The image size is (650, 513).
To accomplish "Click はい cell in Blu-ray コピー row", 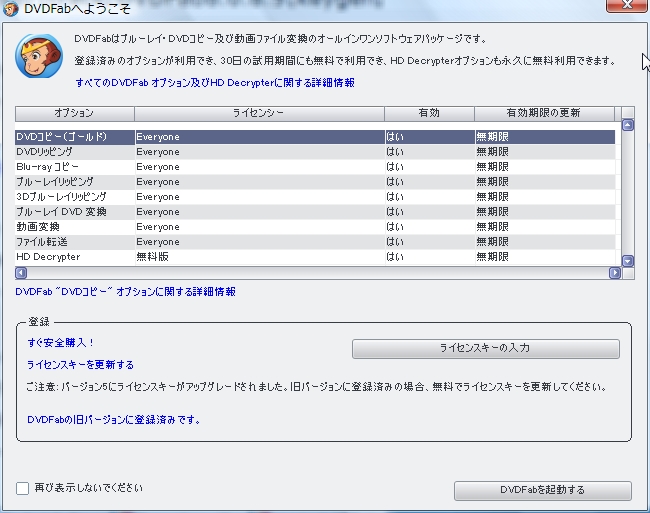I will pyautogui.click(x=430, y=167).
